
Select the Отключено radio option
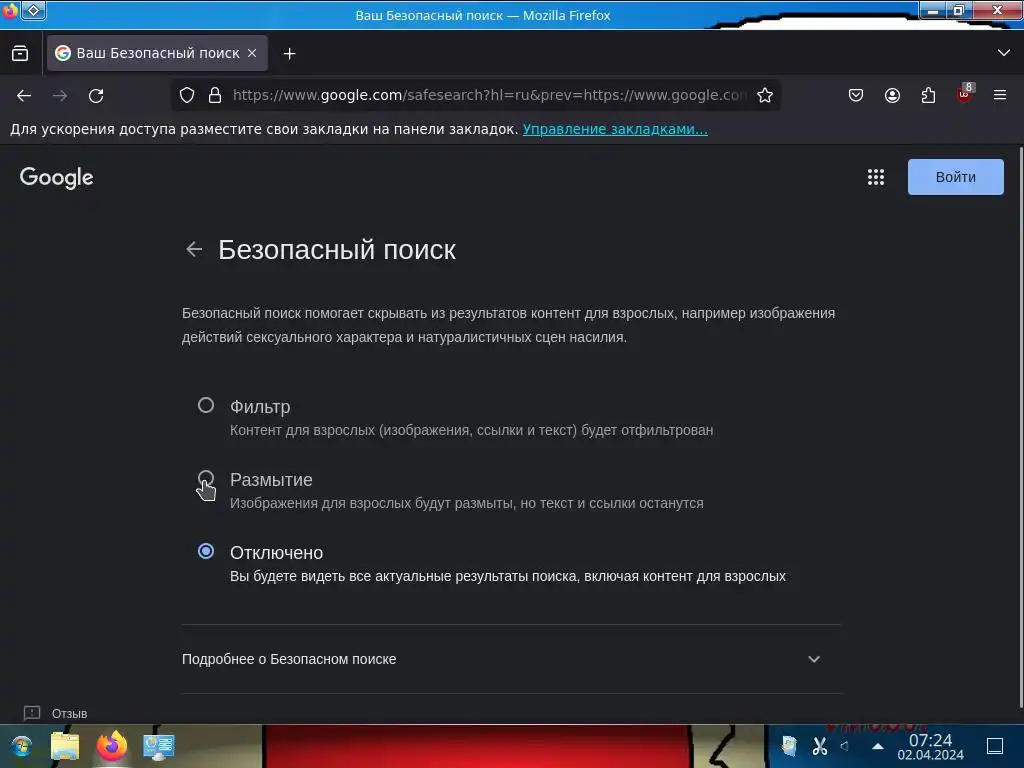click(x=206, y=551)
